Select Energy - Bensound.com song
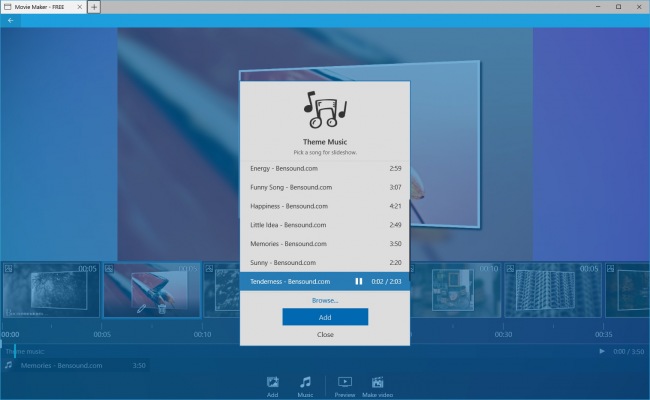Viewport: 650px width, 400px height. [x=325, y=169]
